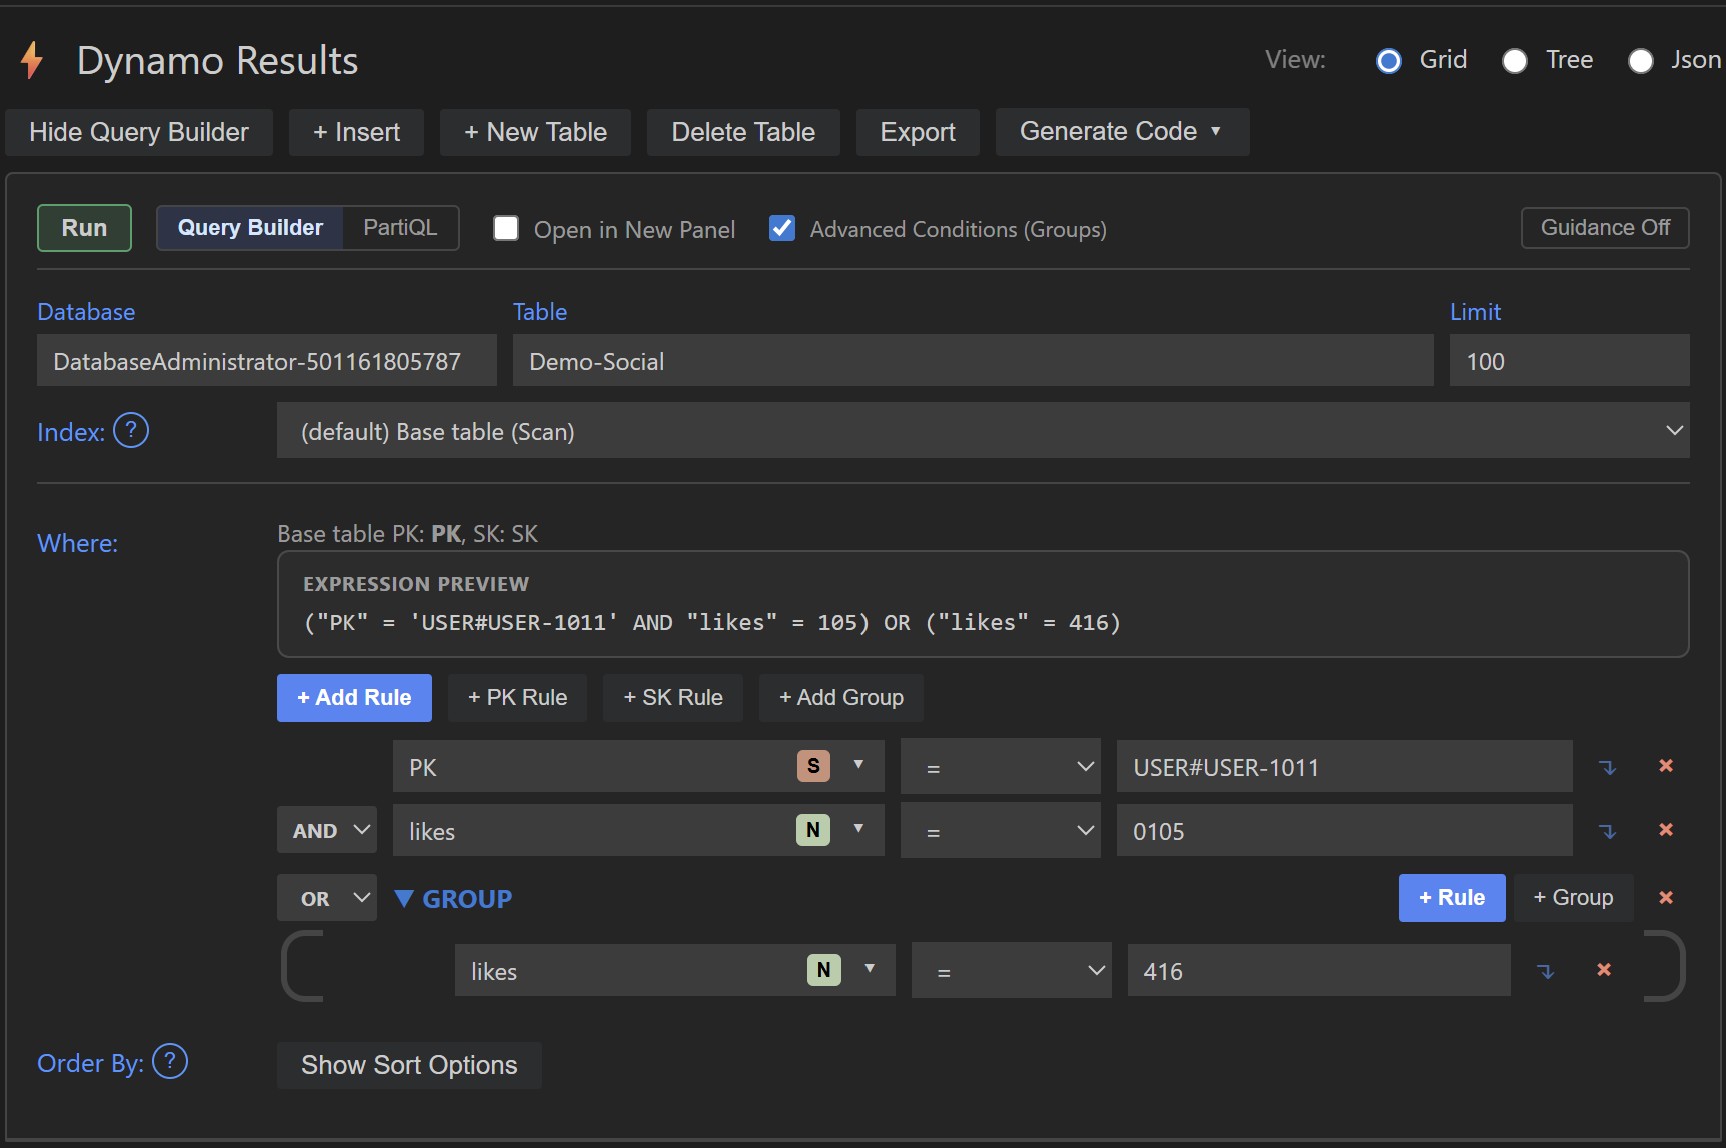
Task: Open the Order By help question-mark icon
Action: tap(170, 1061)
